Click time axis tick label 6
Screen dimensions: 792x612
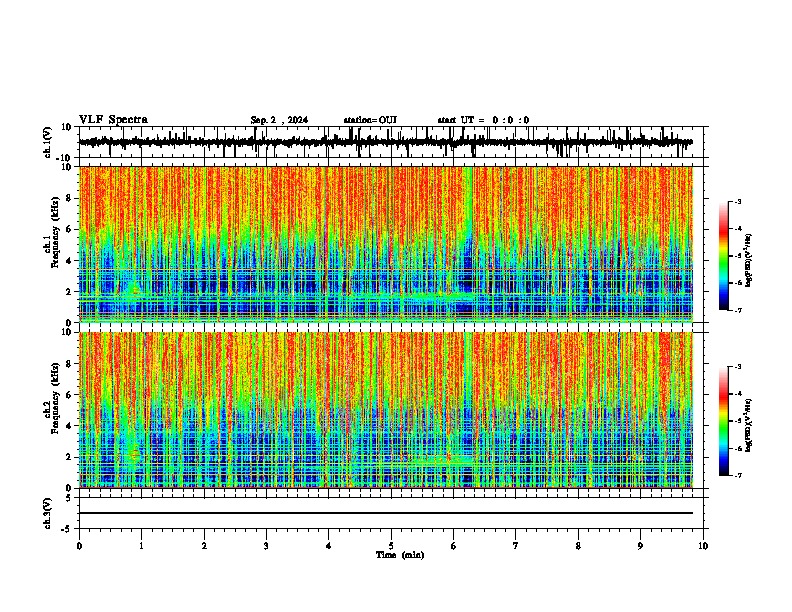click(454, 546)
